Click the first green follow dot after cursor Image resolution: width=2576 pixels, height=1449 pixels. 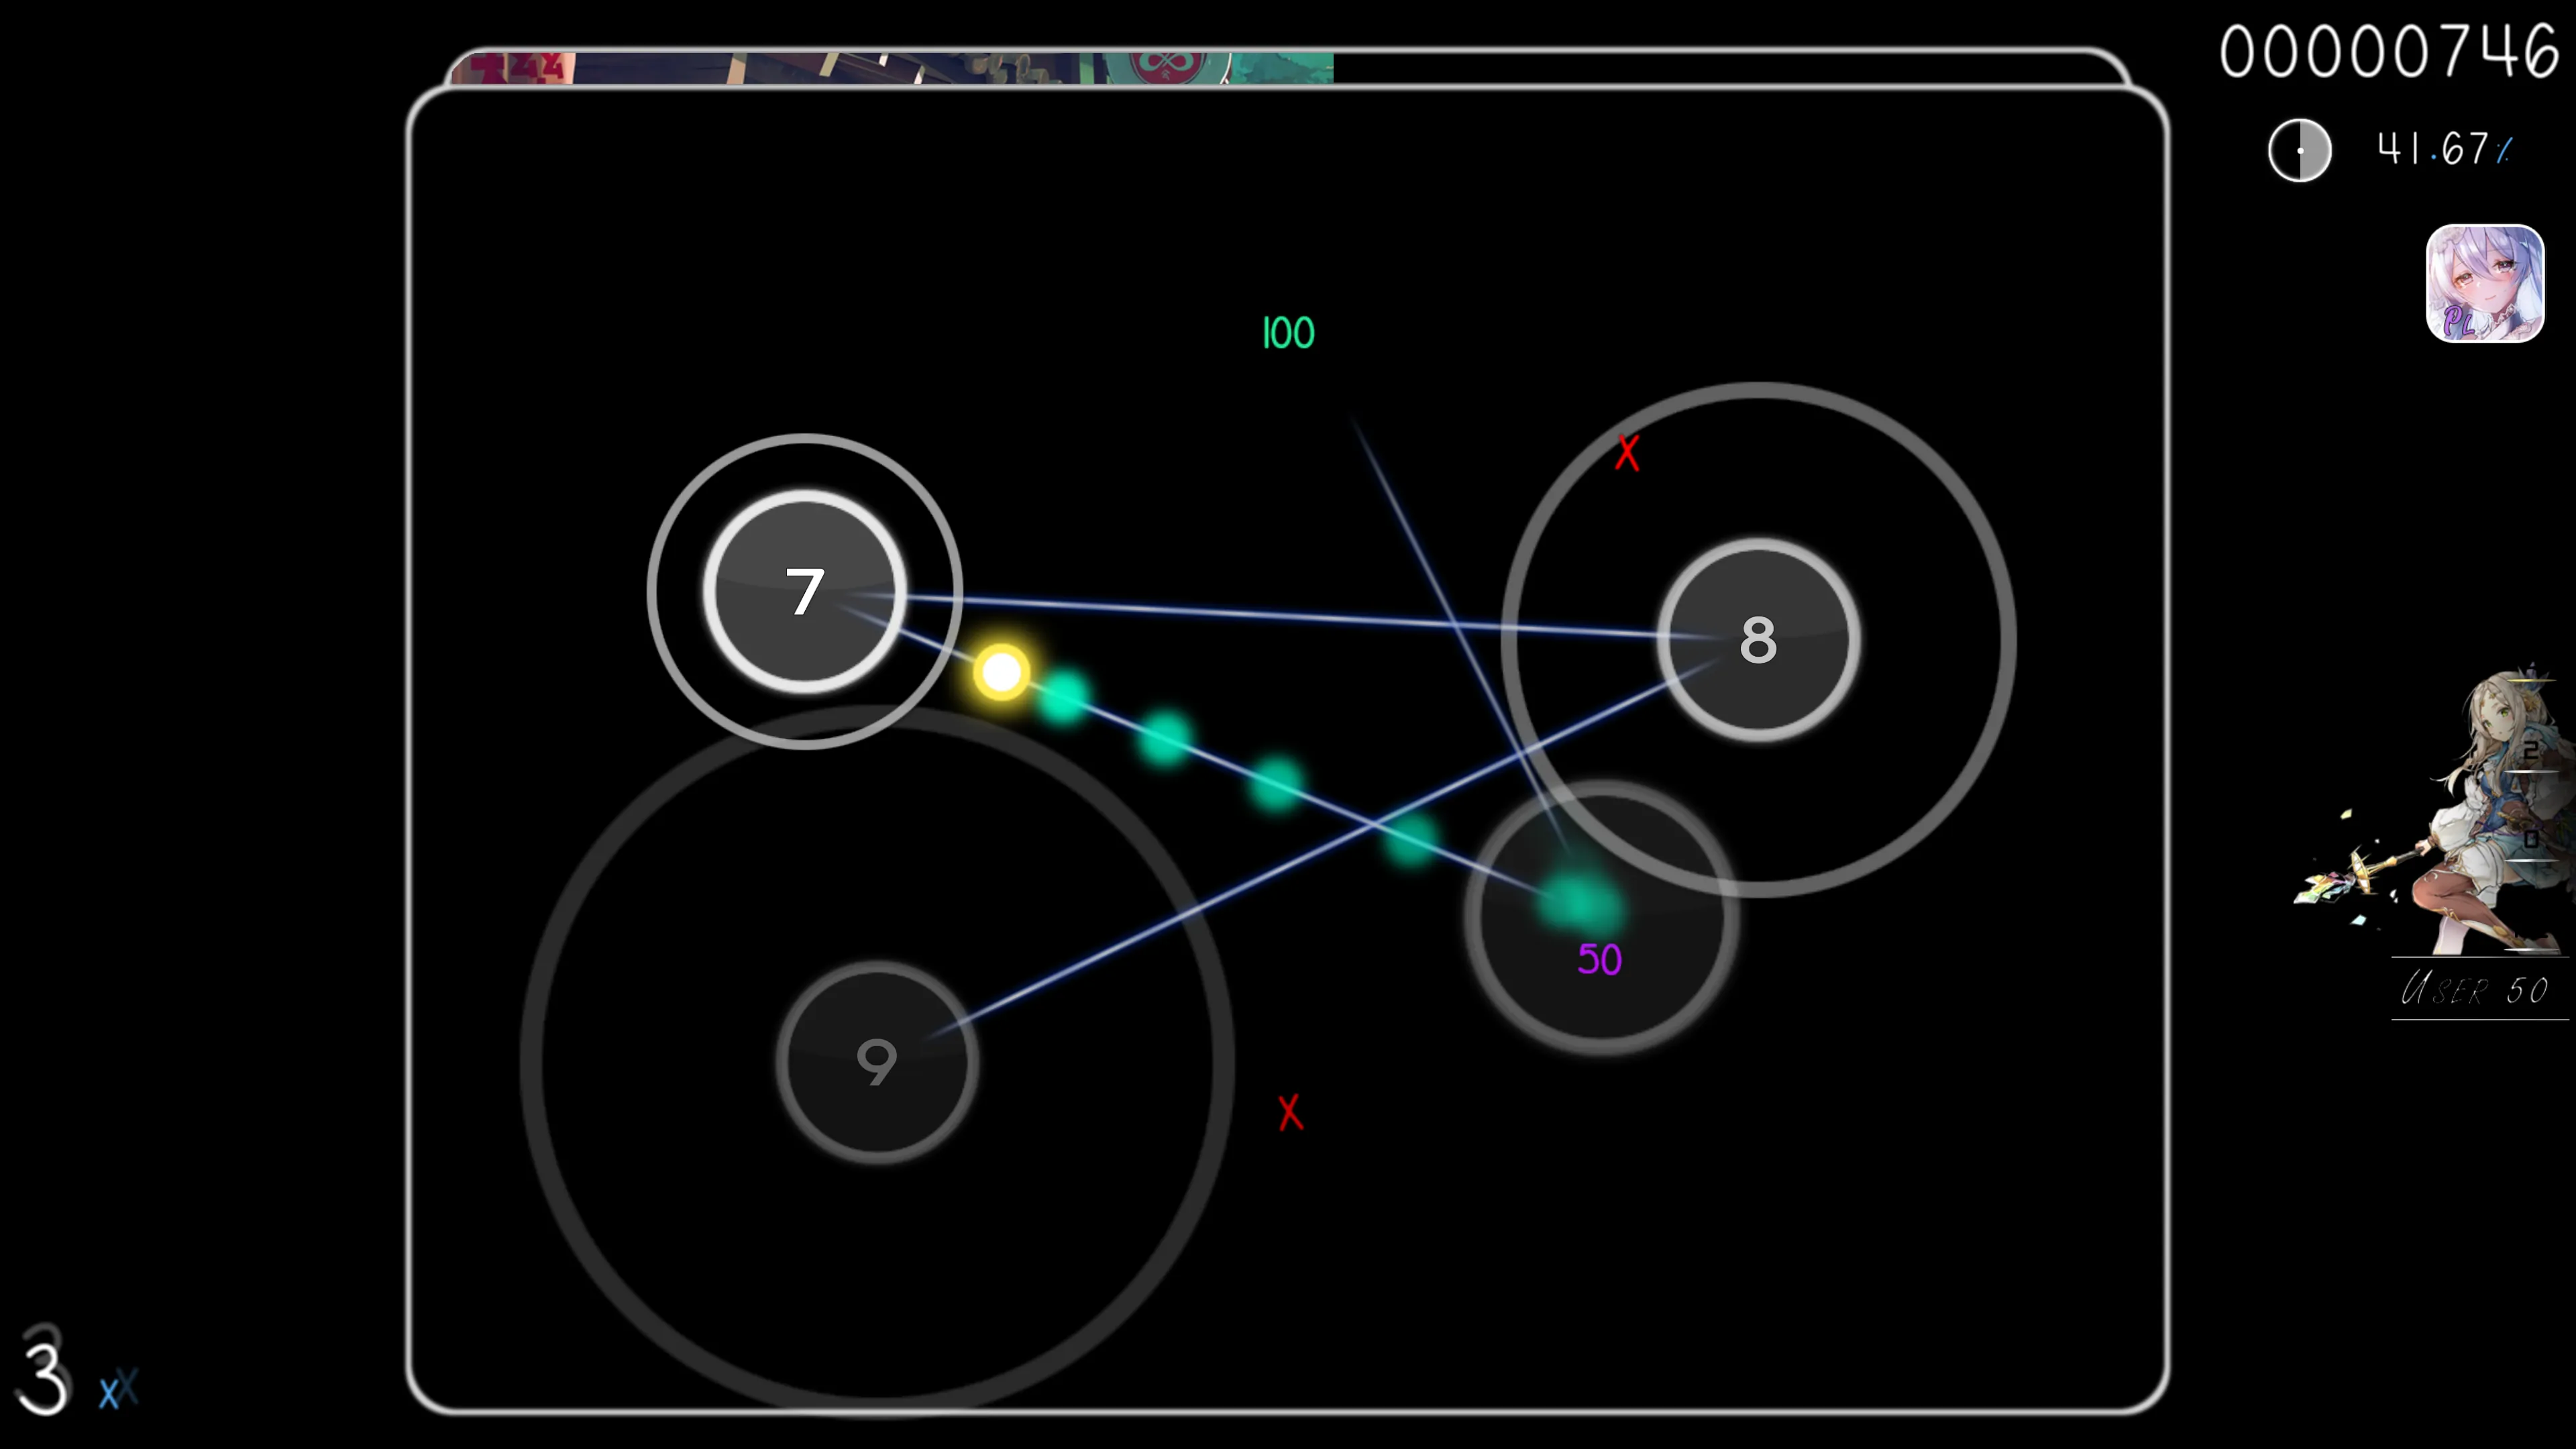coord(1063,696)
